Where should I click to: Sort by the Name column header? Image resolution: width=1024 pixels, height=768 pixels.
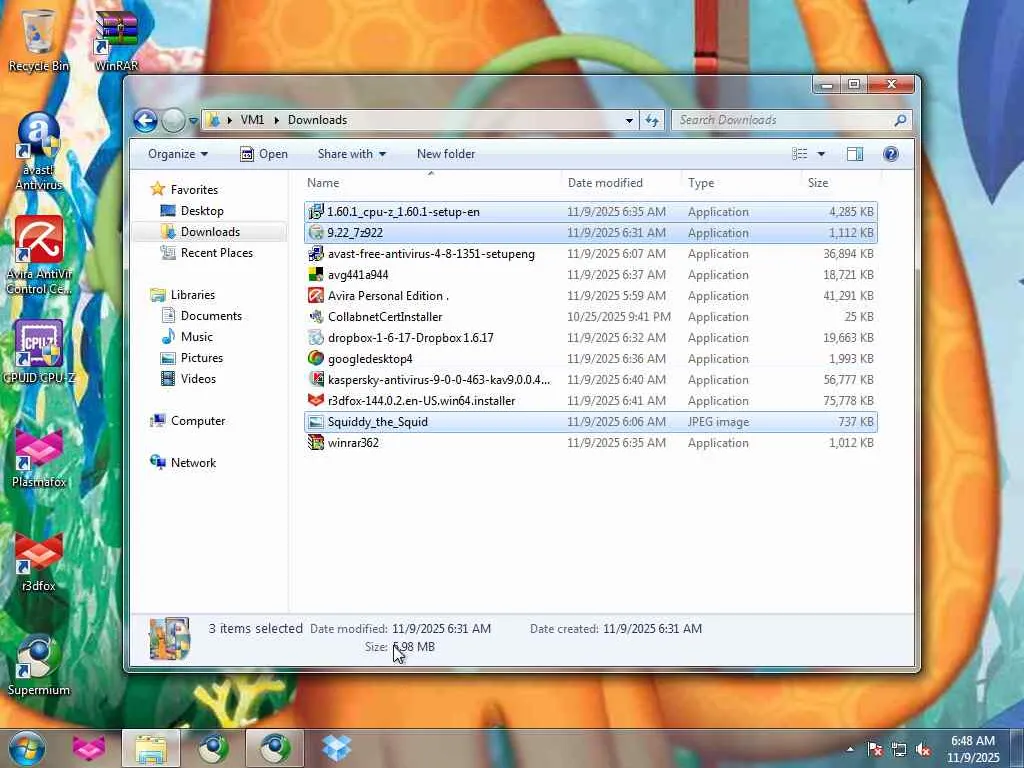tap(432, 183)
